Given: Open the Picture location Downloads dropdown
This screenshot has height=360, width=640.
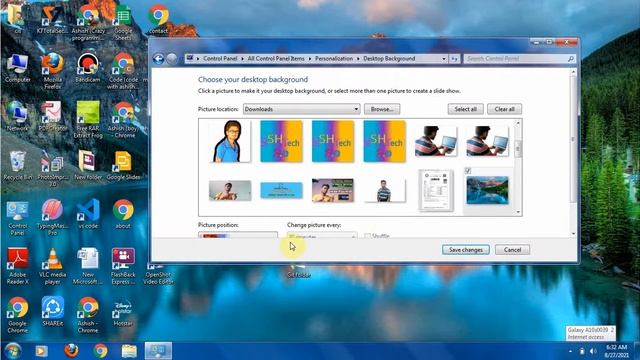Looking at the screenshot, I should pyautogui.click(x=302, y=109).
